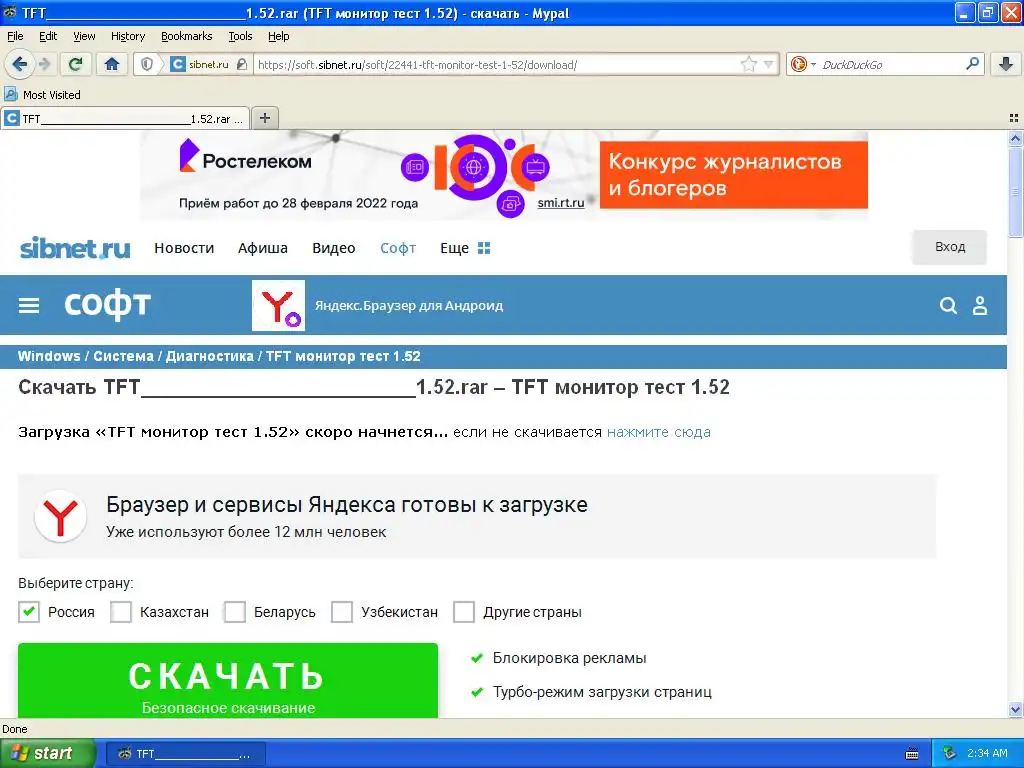1024x768 pixels.
Task: Expand the Еще menu with grid icon
Action: click(464, 248)
